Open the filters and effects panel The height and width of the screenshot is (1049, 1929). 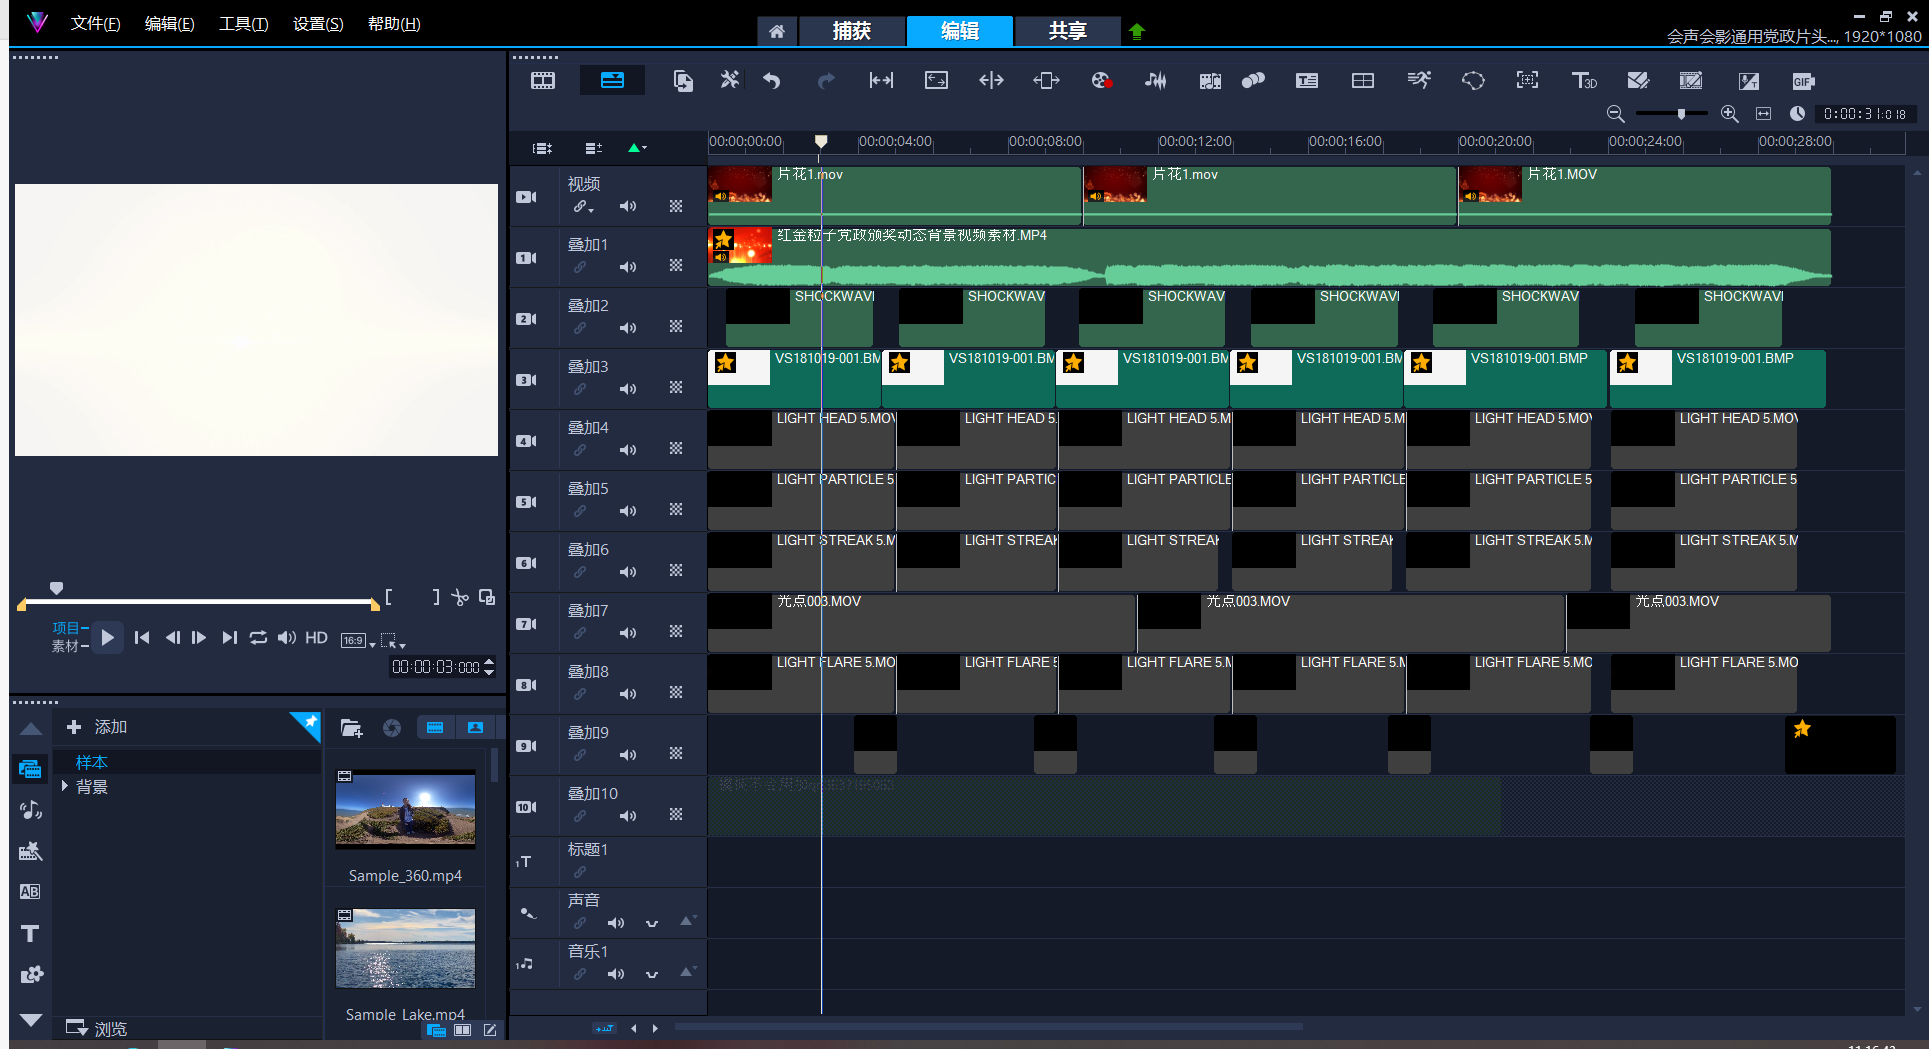point(32,974)
